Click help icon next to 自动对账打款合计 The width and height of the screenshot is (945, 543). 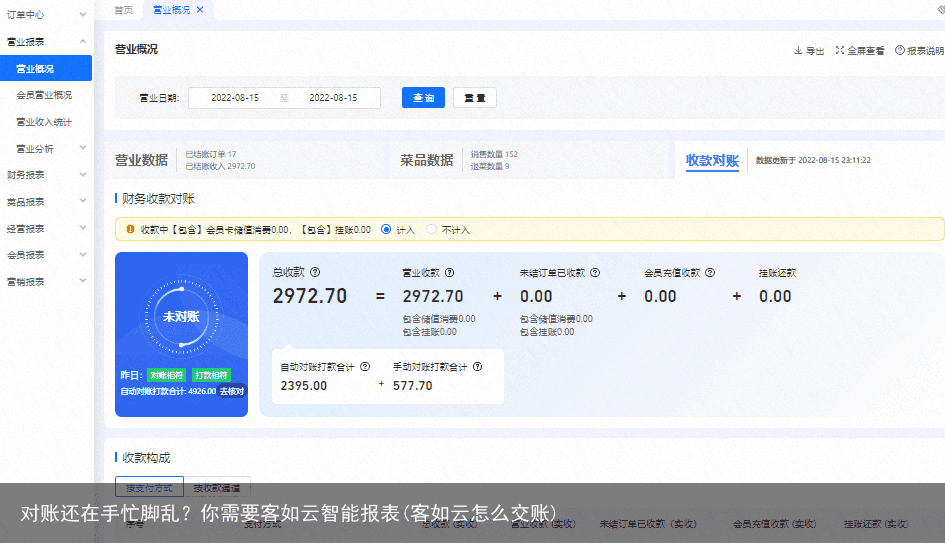(x=365, y=366)
